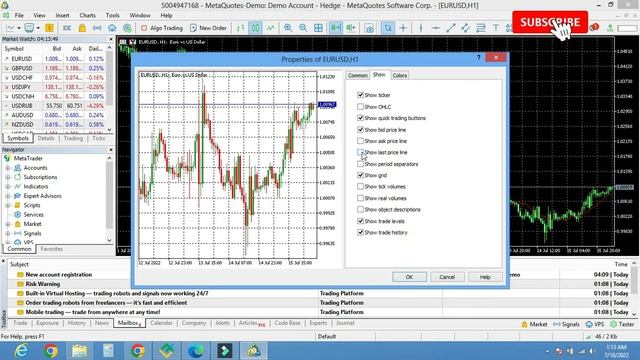640x360 pixels.
Task: Click the screenshot camera icon in toolbar
Action: coord(369,28)
